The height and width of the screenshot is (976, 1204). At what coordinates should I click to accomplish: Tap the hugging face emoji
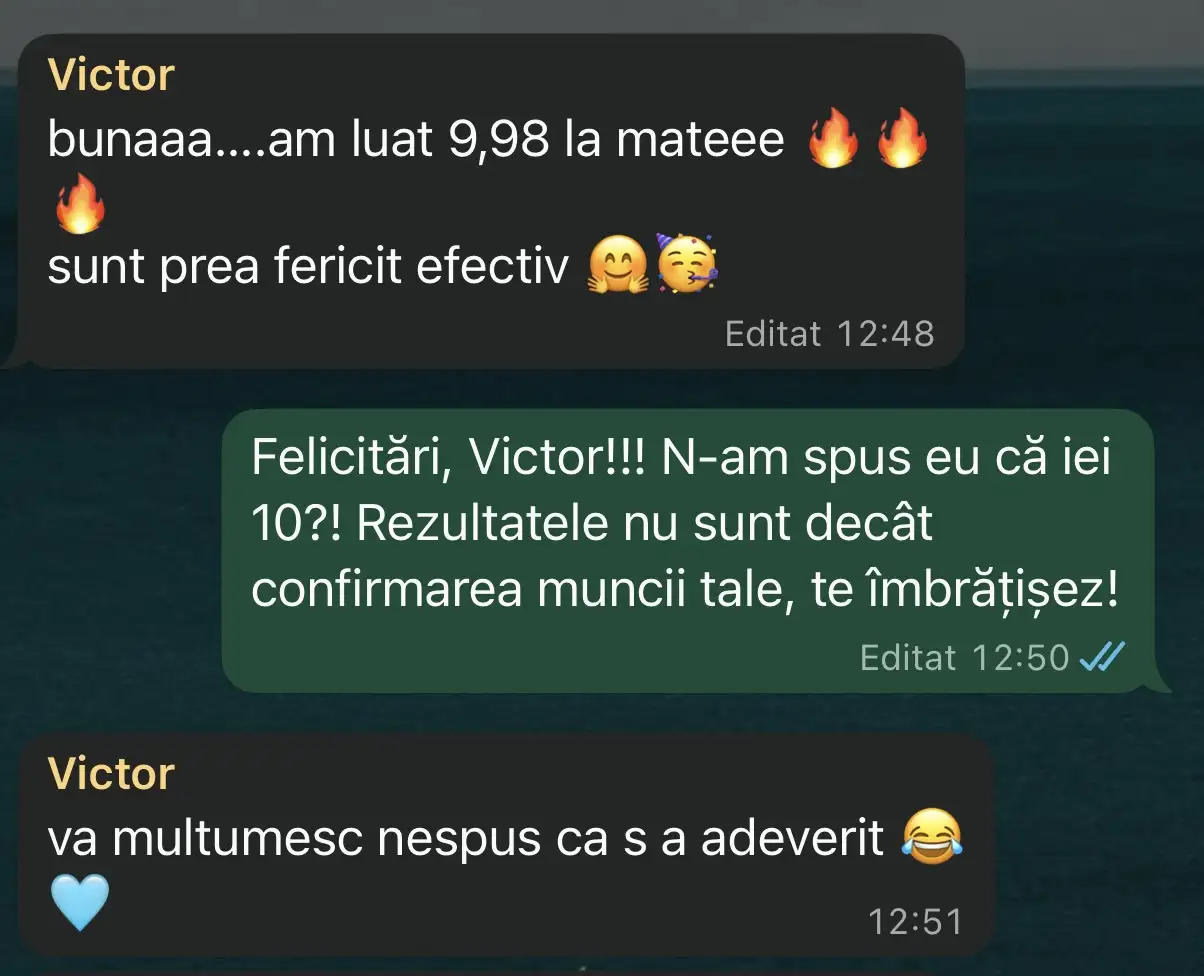pyautogui.click(x=615, y=267)
